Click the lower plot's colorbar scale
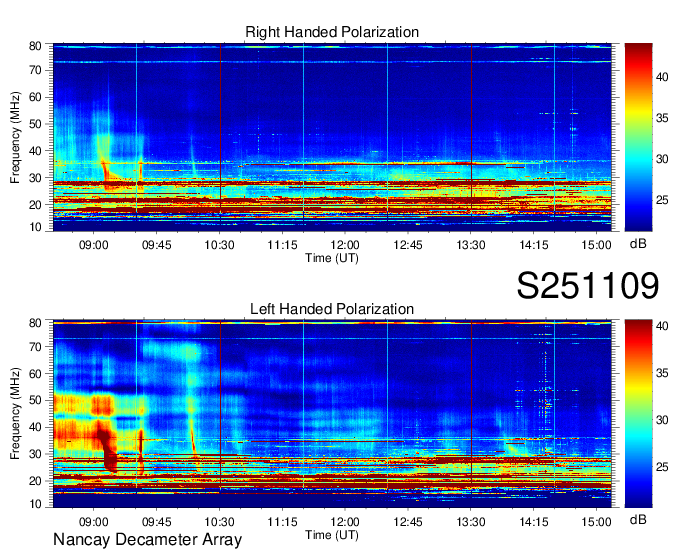 638,413
